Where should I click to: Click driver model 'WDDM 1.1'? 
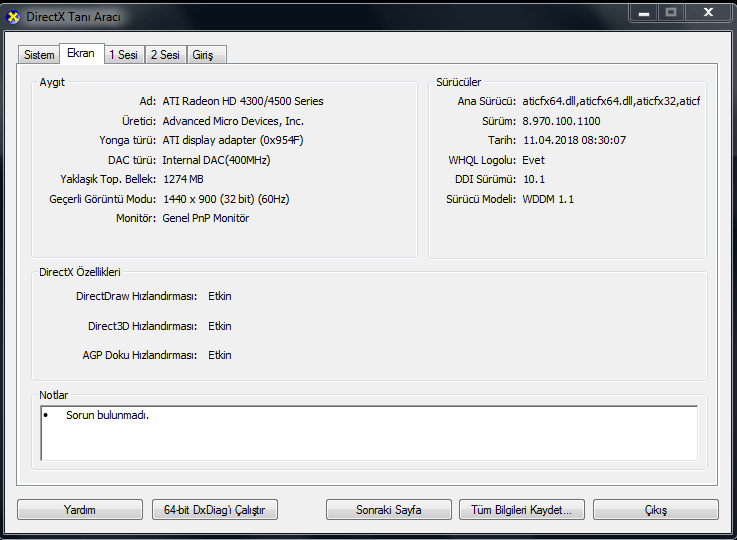[548, 199]
